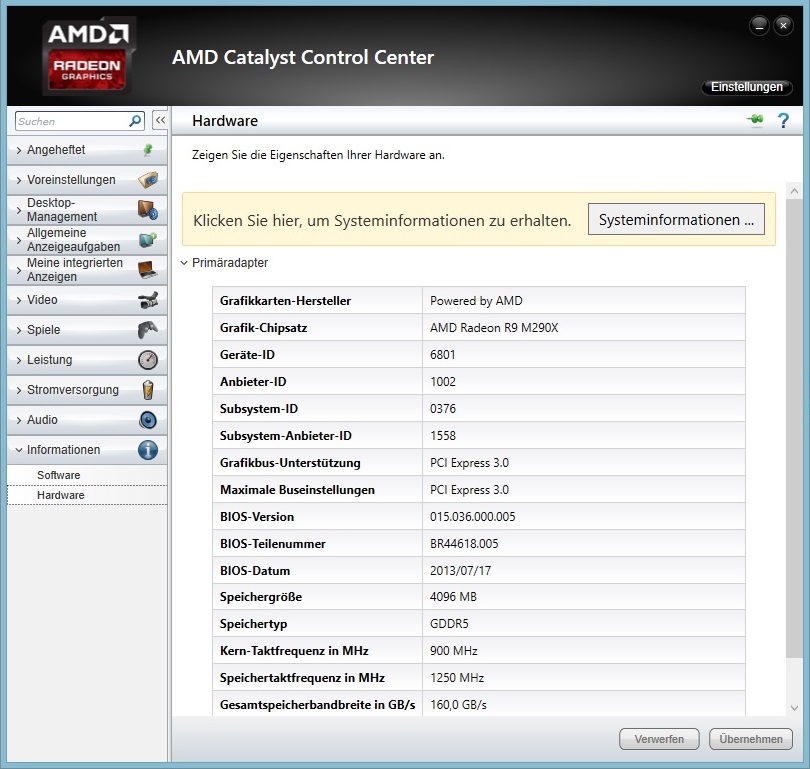The image size is (810, 769).
Task: Click the Verwerfen button
Action: 659,739
